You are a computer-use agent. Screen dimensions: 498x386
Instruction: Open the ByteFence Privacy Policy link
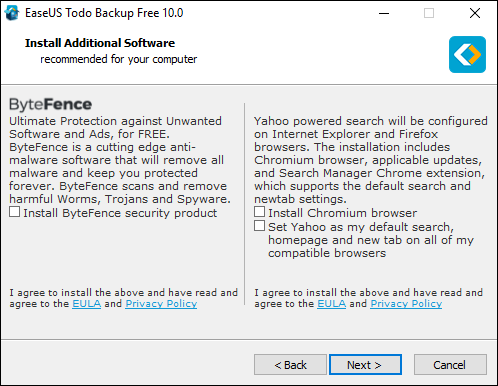[161, 304]
